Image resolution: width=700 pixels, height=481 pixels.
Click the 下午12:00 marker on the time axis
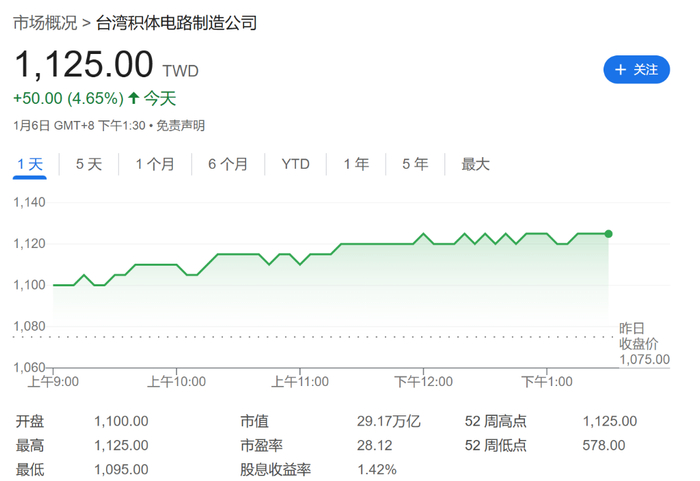click(x=423, y=381)
